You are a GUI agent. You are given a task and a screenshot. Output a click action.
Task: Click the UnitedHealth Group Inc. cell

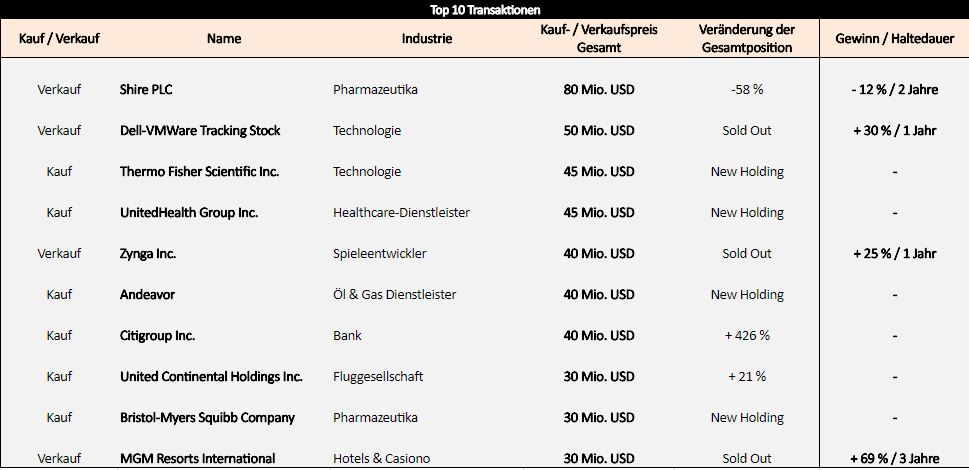coord(188,212)
